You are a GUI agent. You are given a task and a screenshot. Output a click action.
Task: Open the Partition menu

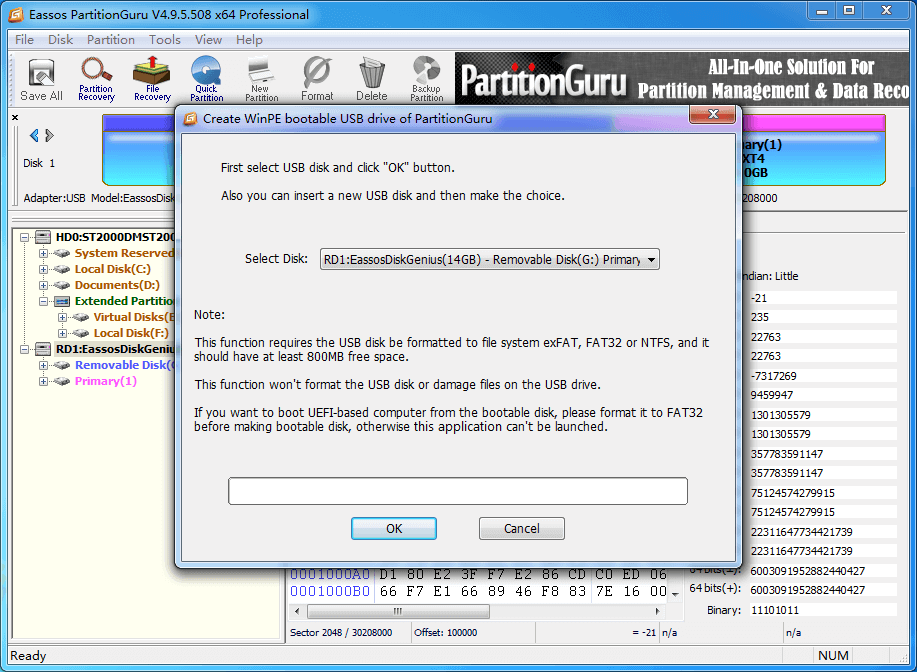pos(111,40)
